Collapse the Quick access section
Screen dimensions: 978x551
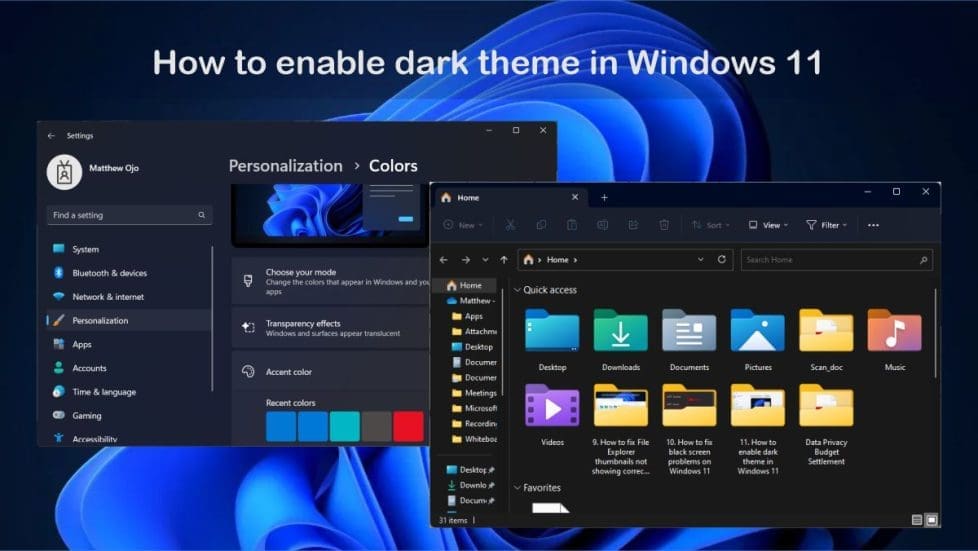pos(517,290)
